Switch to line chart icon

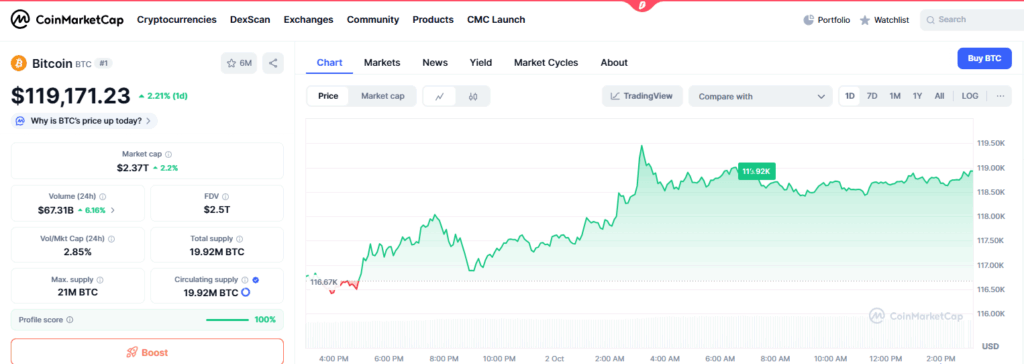(440, 96)
